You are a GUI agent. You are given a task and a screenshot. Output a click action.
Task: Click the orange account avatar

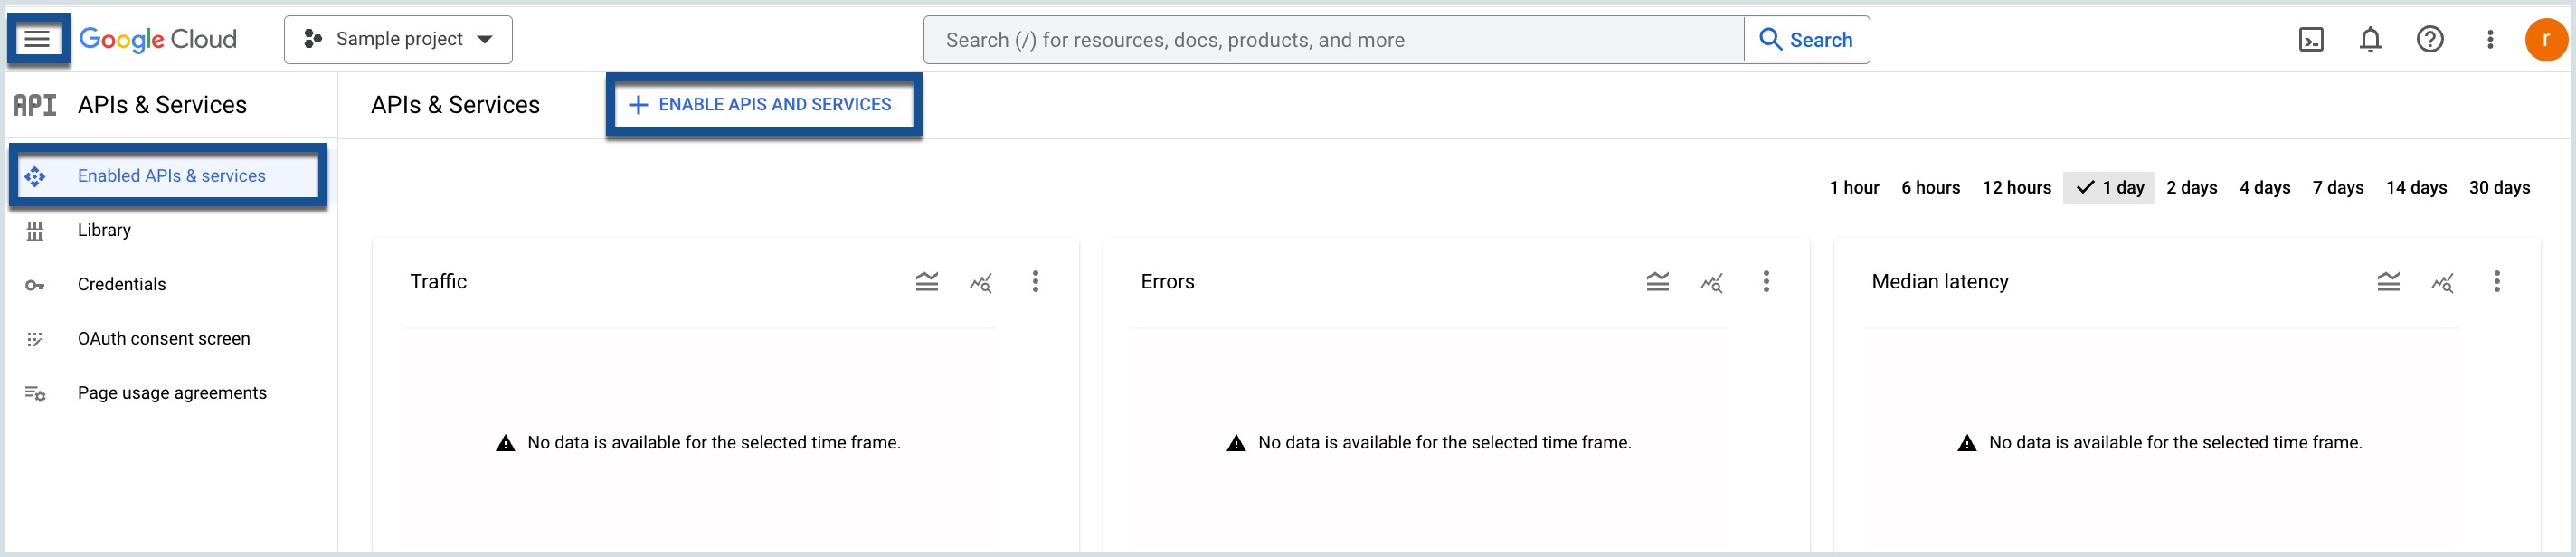tap(2545, 40)
